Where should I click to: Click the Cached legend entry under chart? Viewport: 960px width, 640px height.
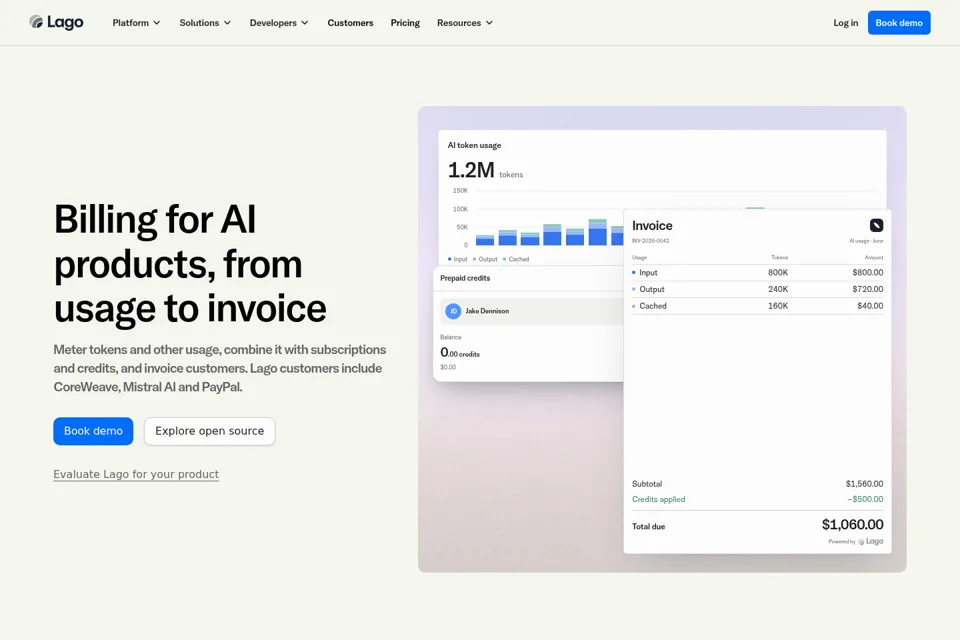click(516, 259)
